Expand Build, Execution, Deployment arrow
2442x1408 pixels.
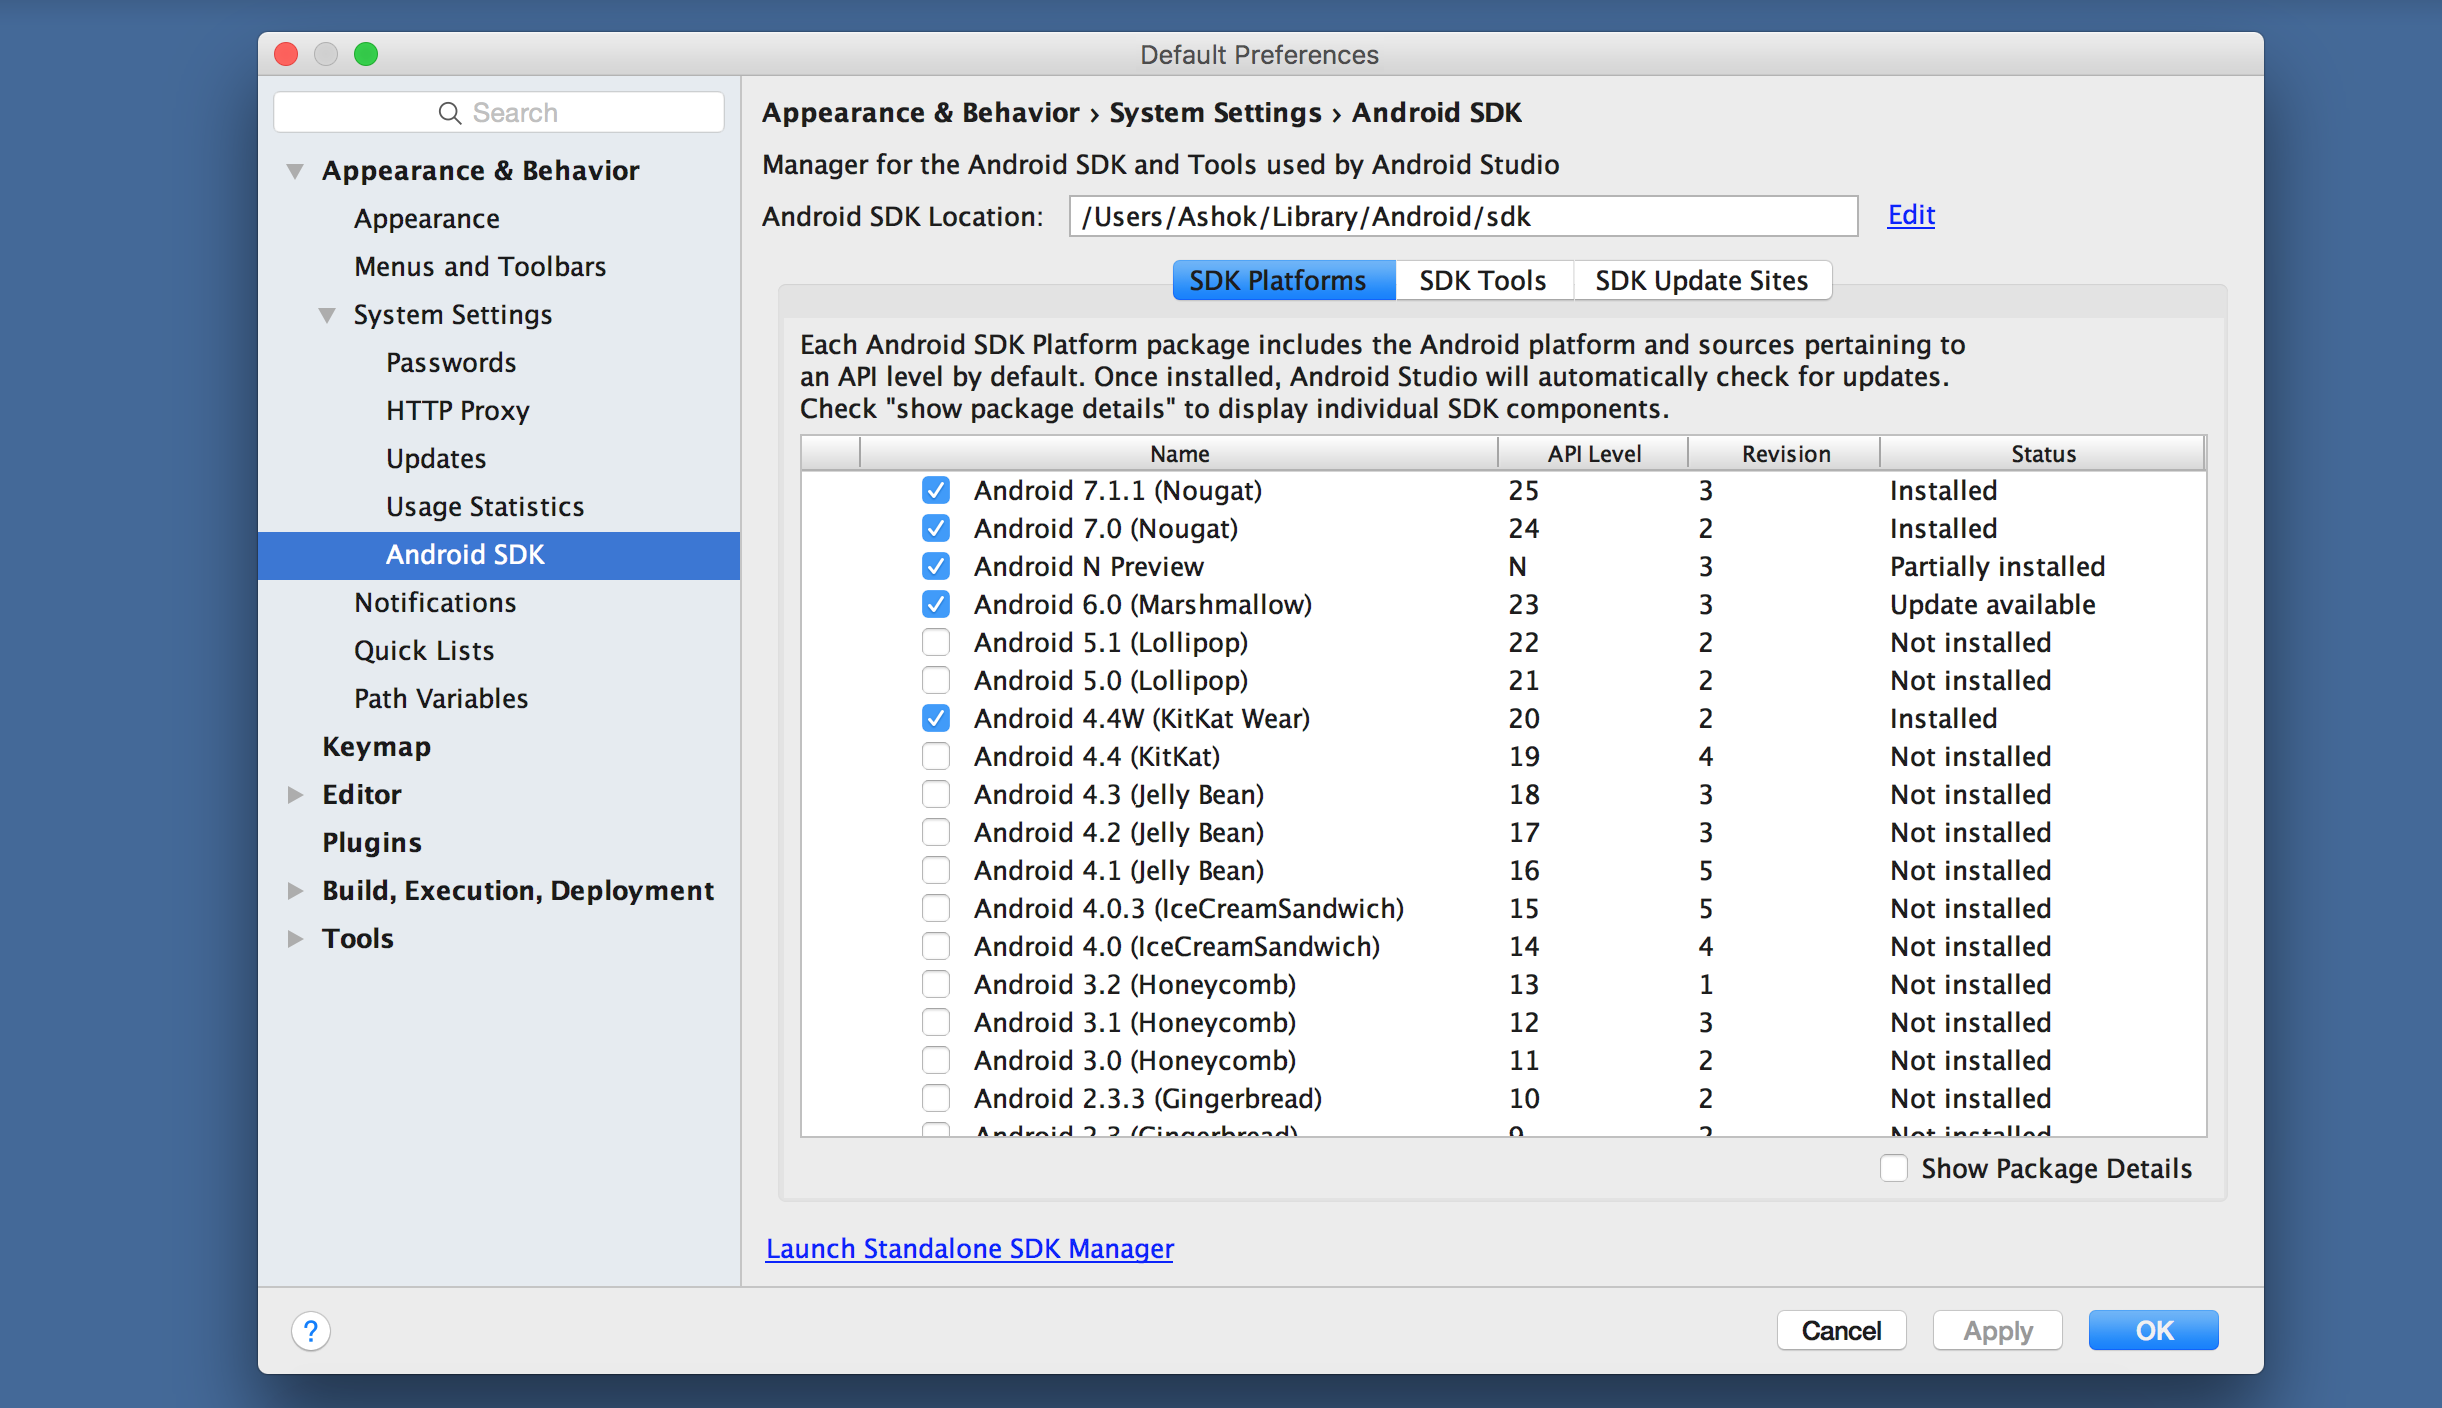(295, 891)
